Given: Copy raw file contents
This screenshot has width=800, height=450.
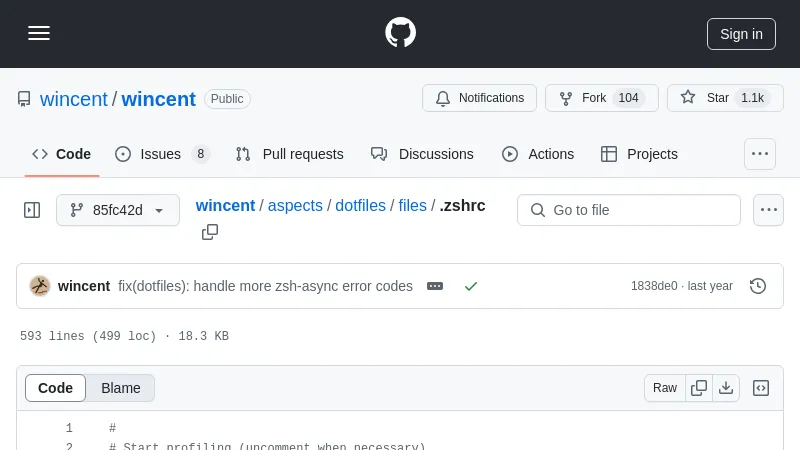Looking at the screenshot, I should pyautogui.click(x=699, y=388).
